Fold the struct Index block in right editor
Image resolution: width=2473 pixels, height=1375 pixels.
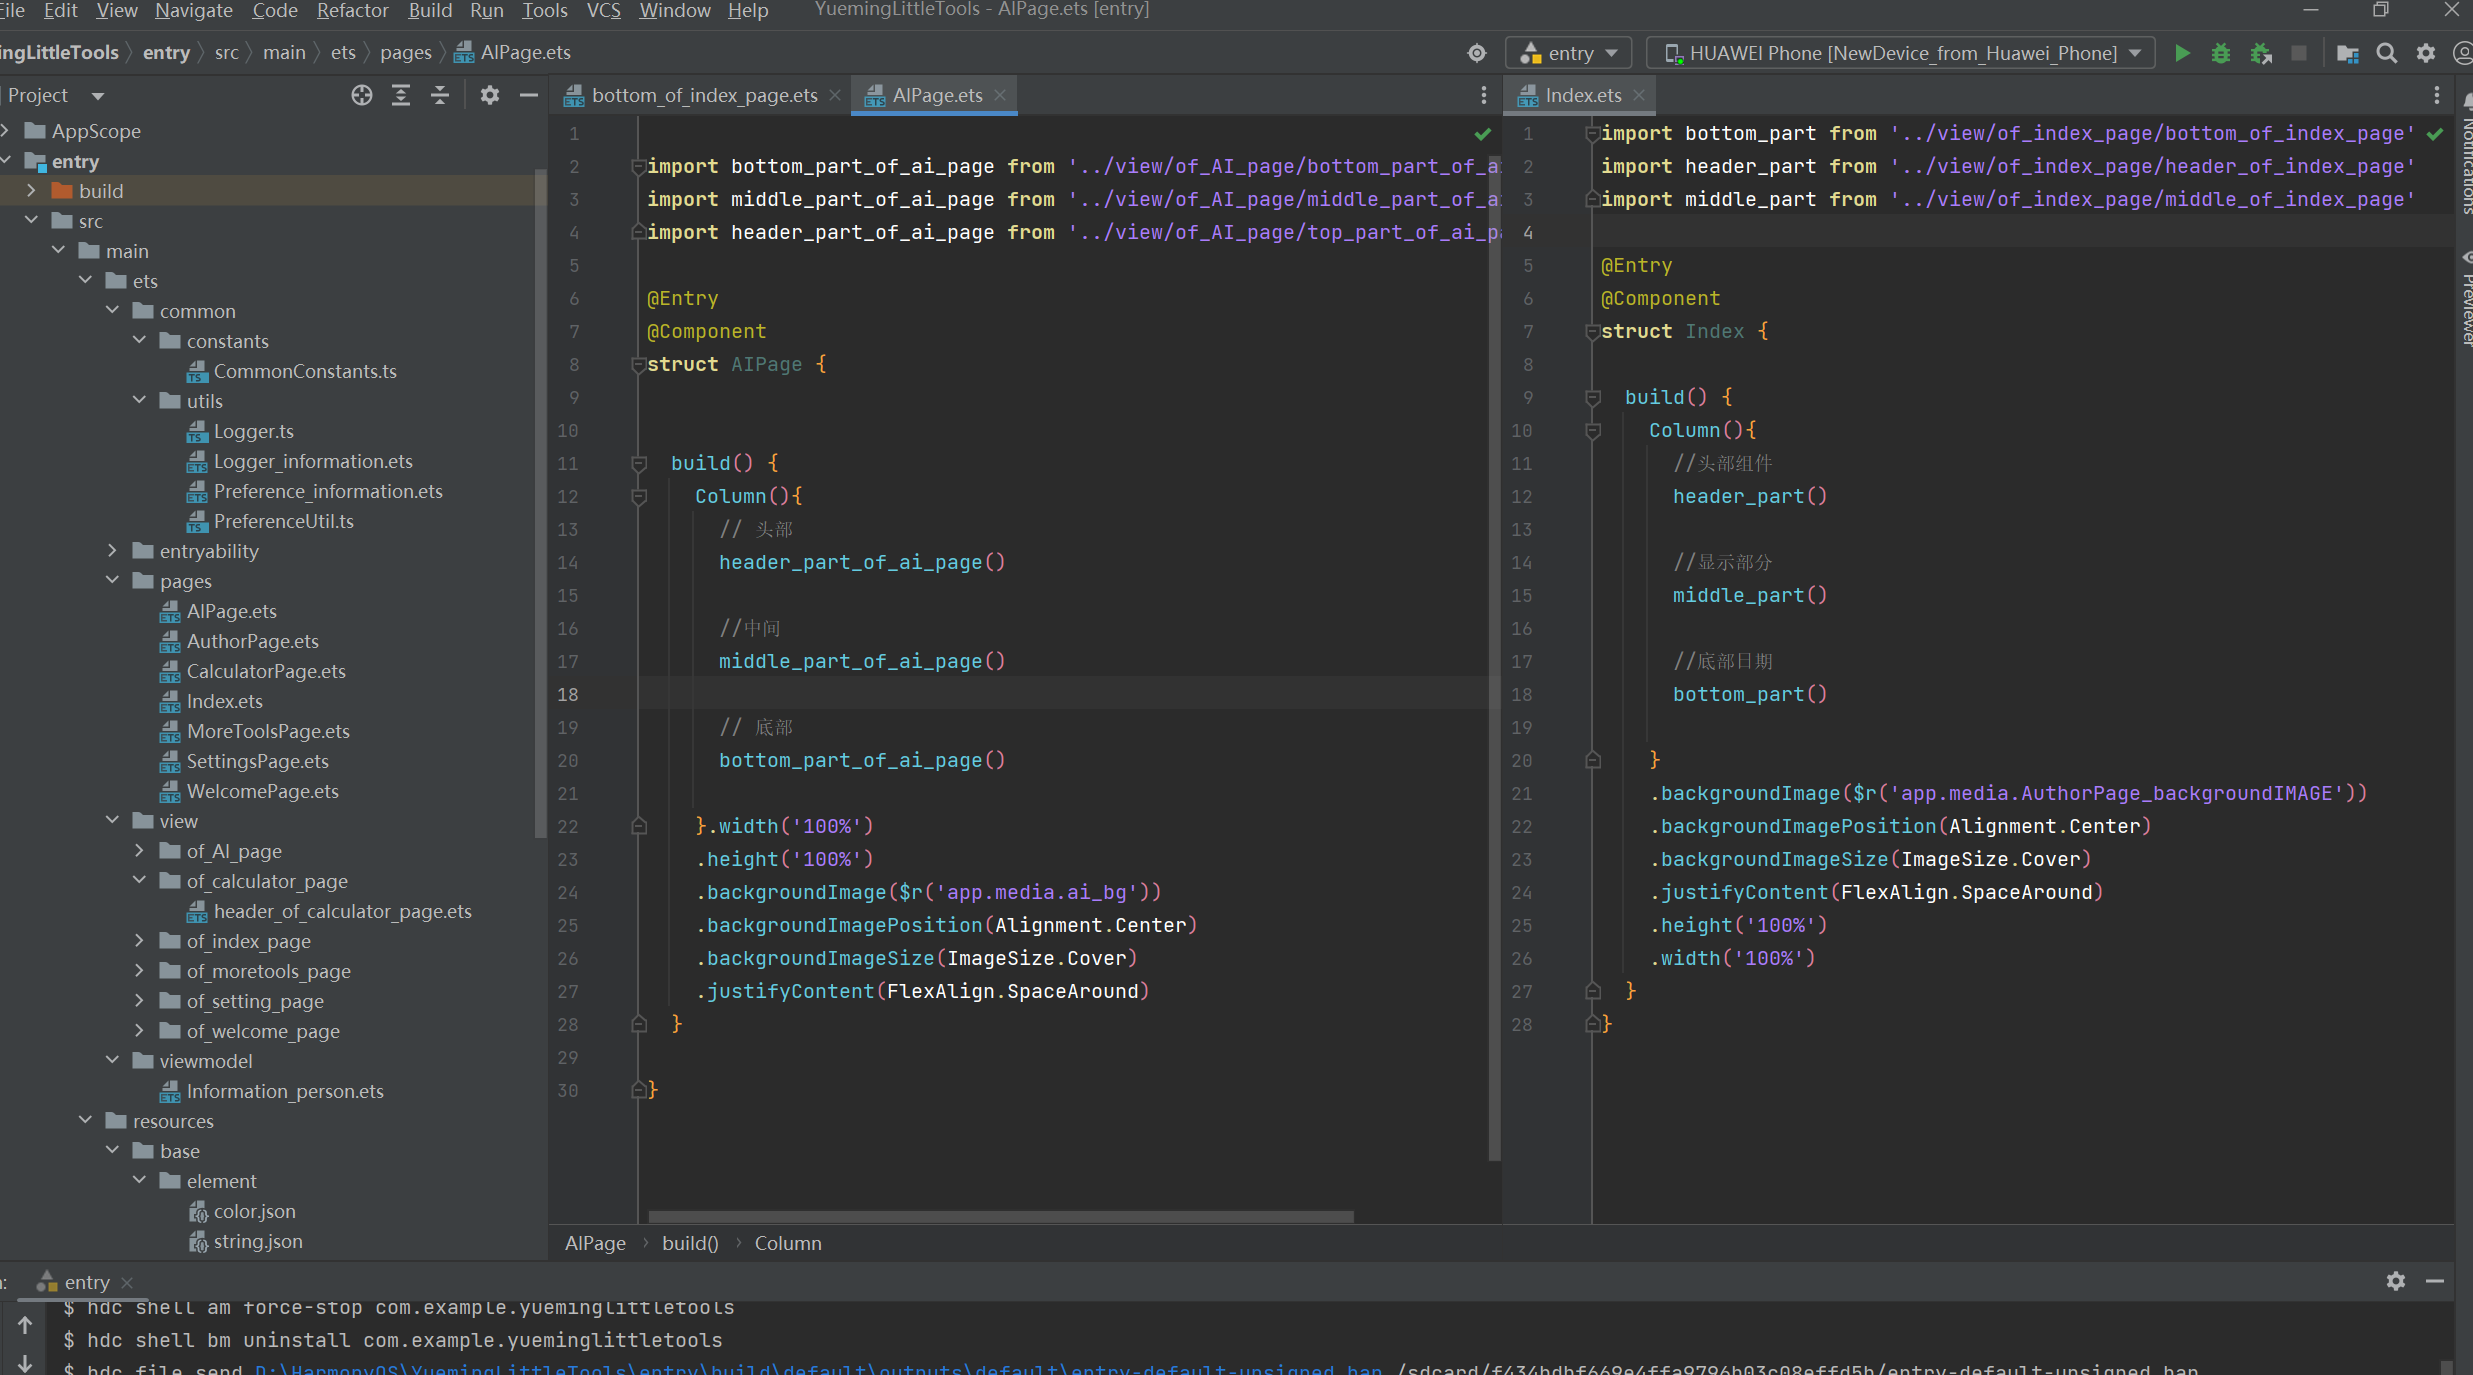point(1593,331)
